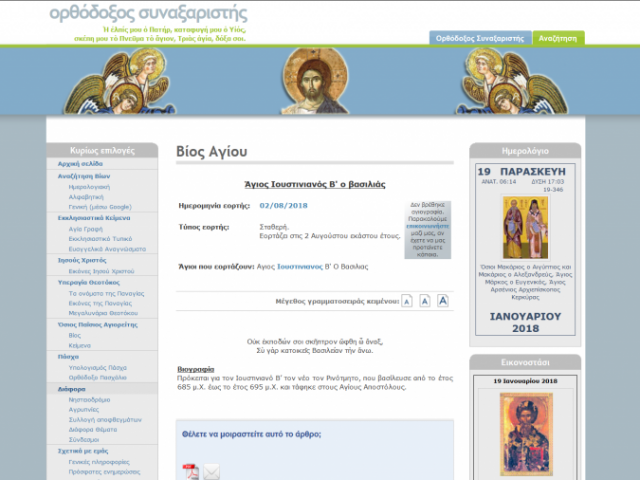Click the PDF export icon
Viewport: 640px width, 480px height.
click(191, 471)
